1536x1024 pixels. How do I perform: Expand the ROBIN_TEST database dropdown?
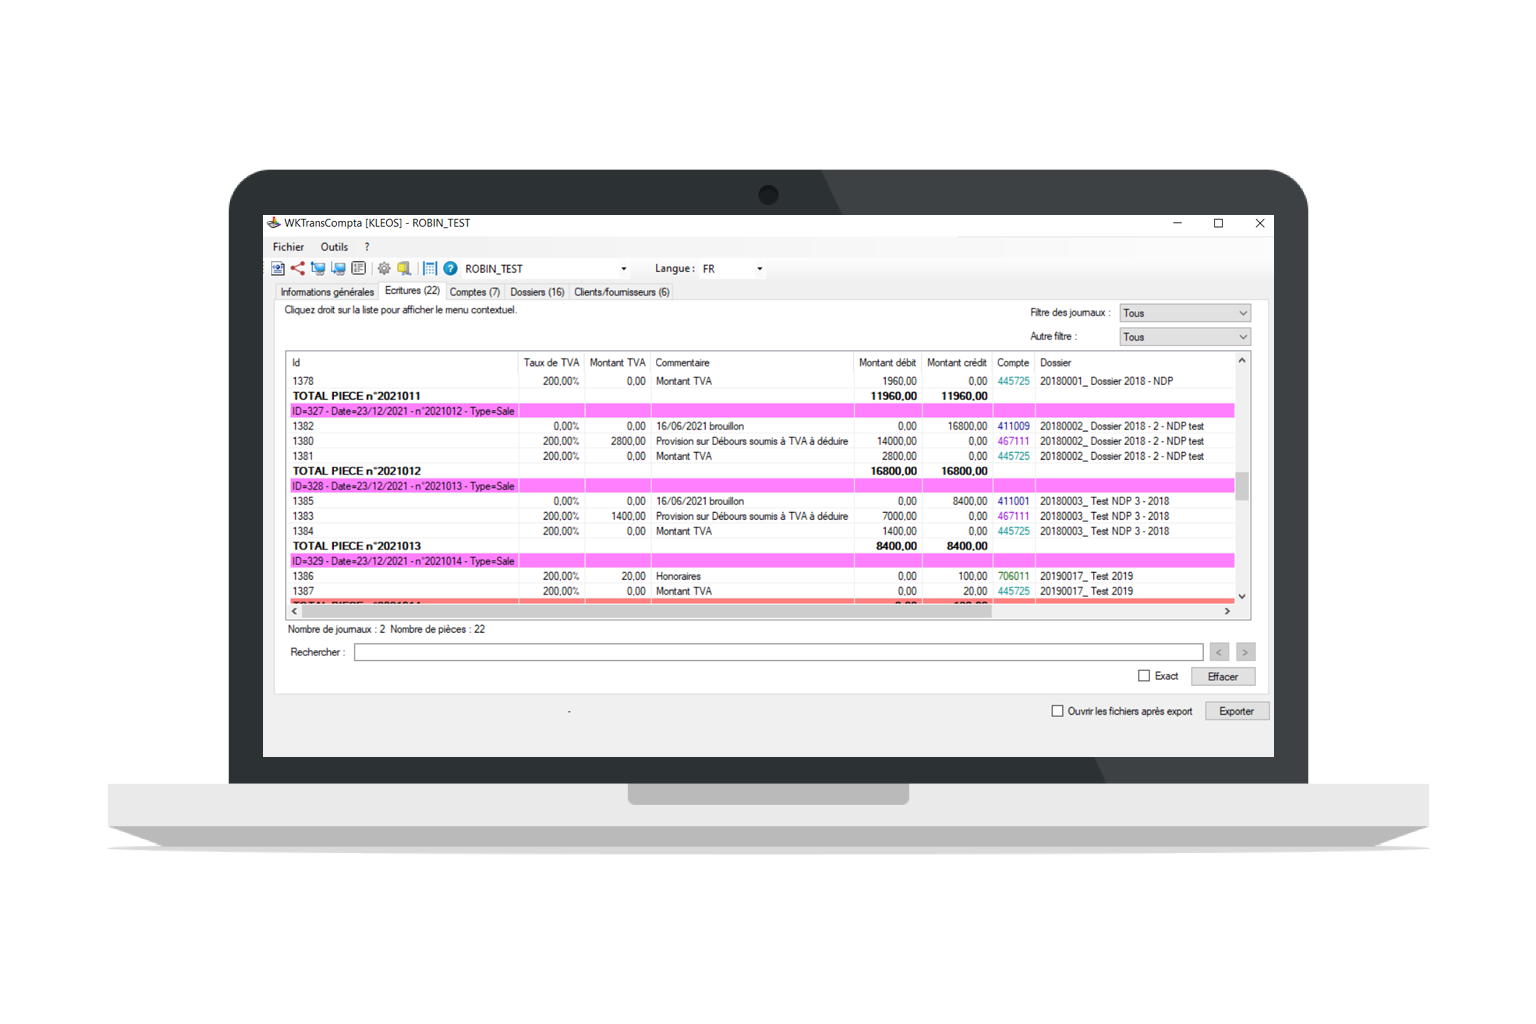pyautogui.click(x=623, y=269)
